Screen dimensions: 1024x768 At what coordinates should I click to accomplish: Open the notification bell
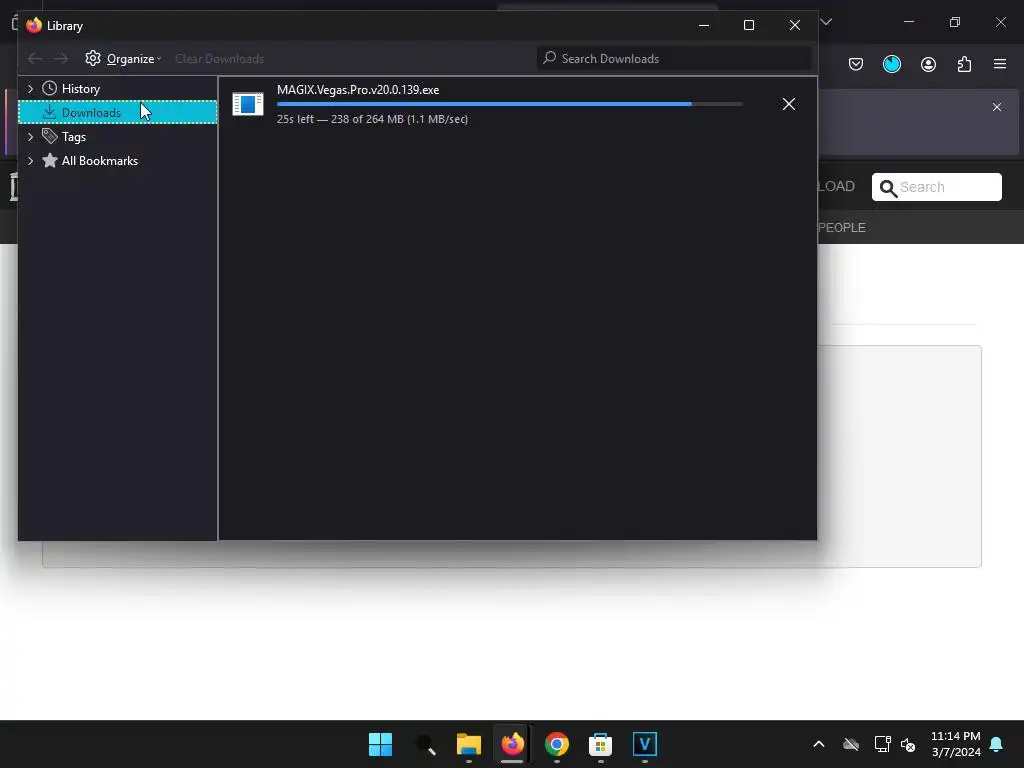click(997, 744)
